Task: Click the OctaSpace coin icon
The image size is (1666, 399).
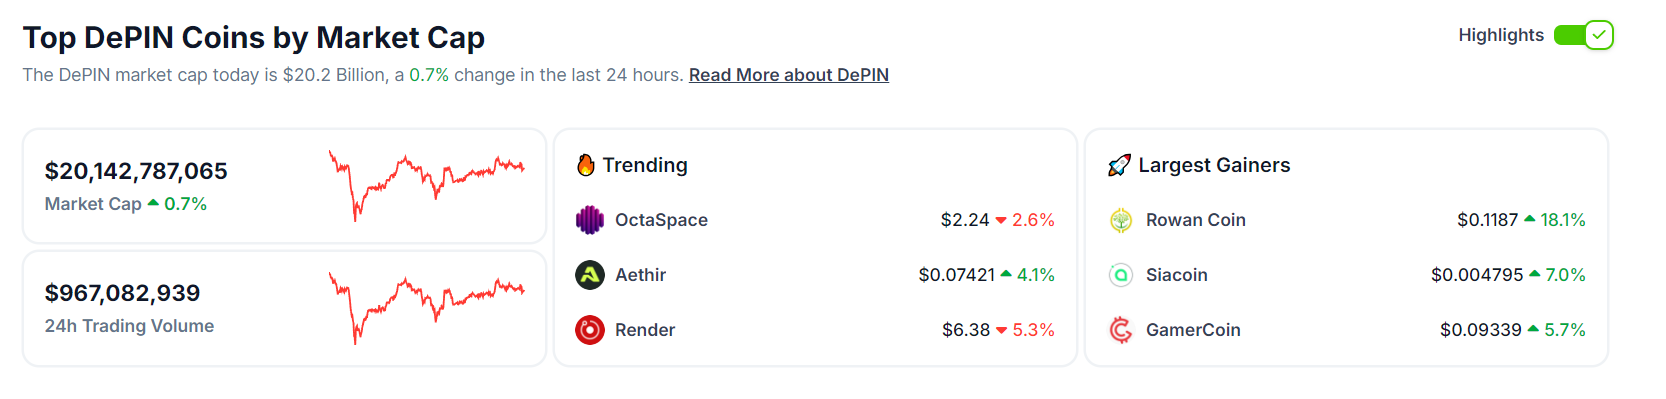Action: pos(590,220)
